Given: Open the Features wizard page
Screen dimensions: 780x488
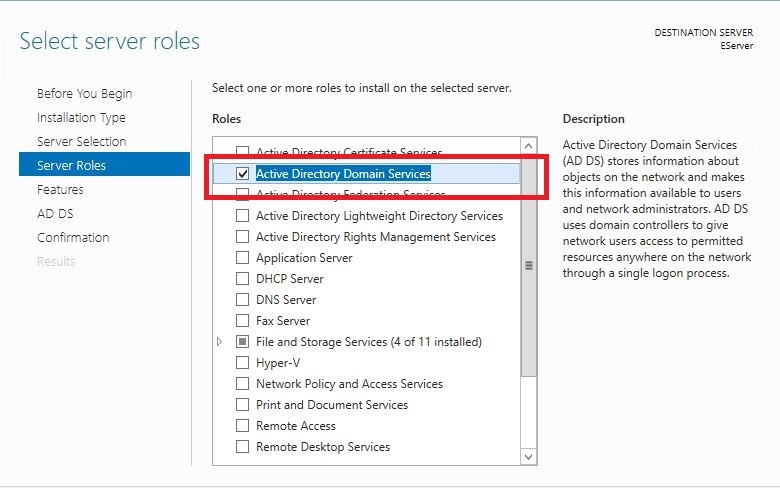Looking at the screenshot, I should pos(60,190).
